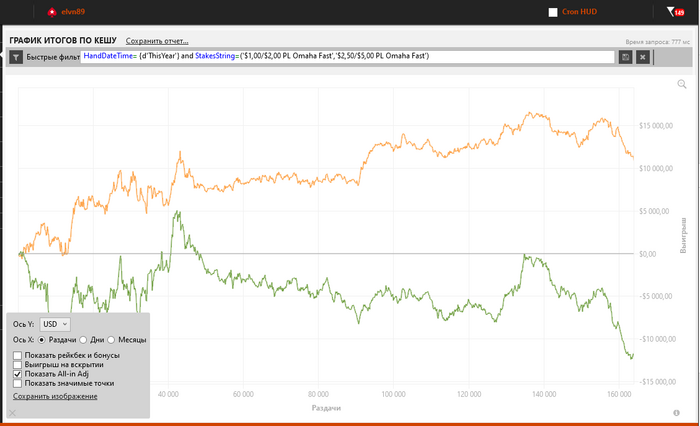The width and height of the screenshot is (700, 426).
Task: Click the Быстрые фильтры label
Action: coord(53,57)
